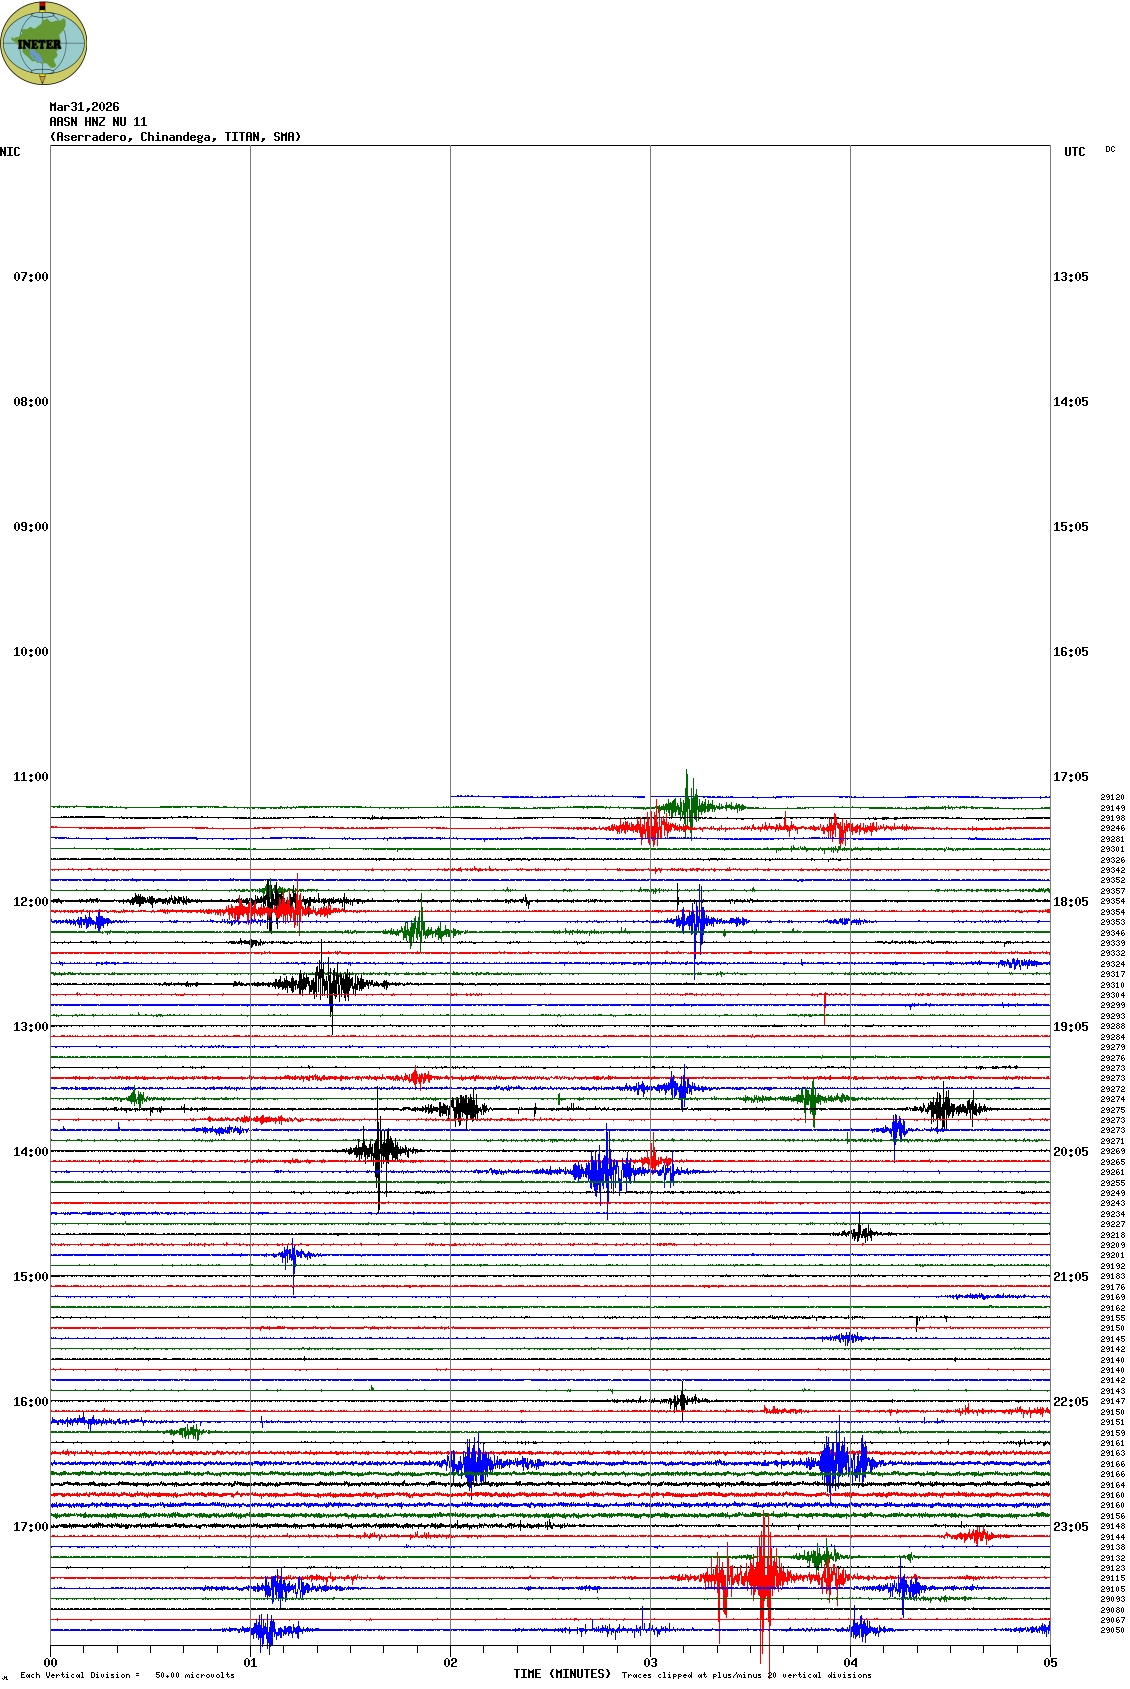This screenshot has width=1130, height=1689.
Task: Select the 17:00 local time label
Action: [x=30, y=1527]
